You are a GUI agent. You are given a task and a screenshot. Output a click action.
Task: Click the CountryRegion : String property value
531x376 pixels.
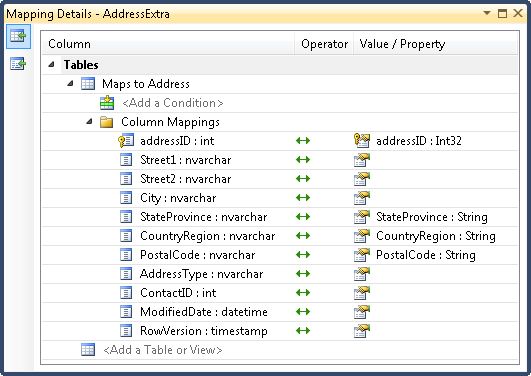[x=436, y=236]
